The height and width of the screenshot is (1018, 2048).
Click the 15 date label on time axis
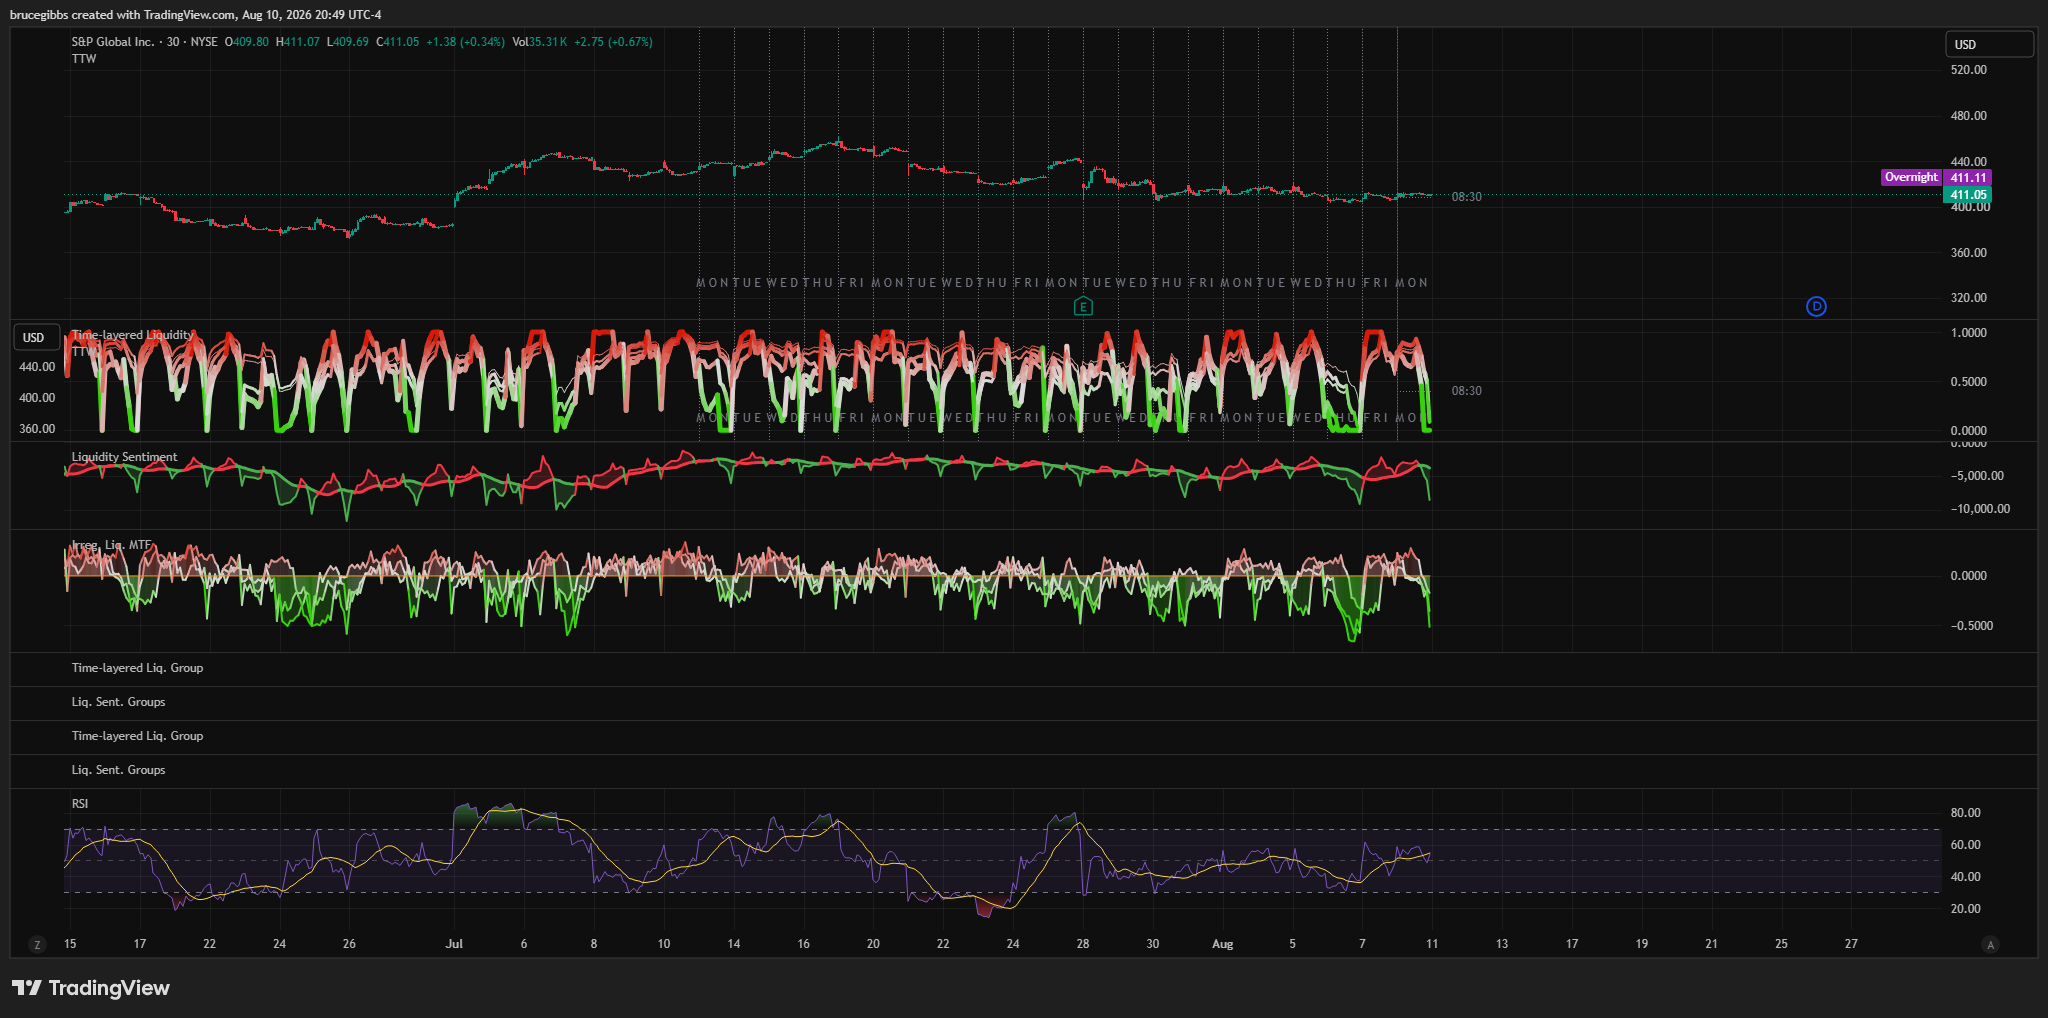(x=70, y=944)
